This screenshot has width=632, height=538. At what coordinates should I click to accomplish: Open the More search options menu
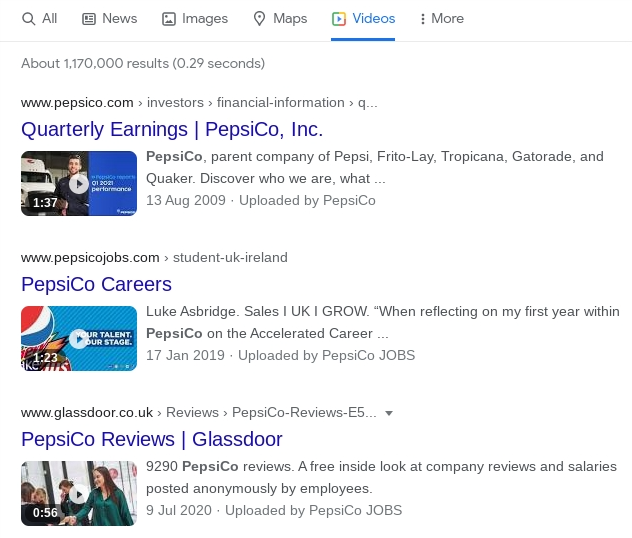coord(441,19)
